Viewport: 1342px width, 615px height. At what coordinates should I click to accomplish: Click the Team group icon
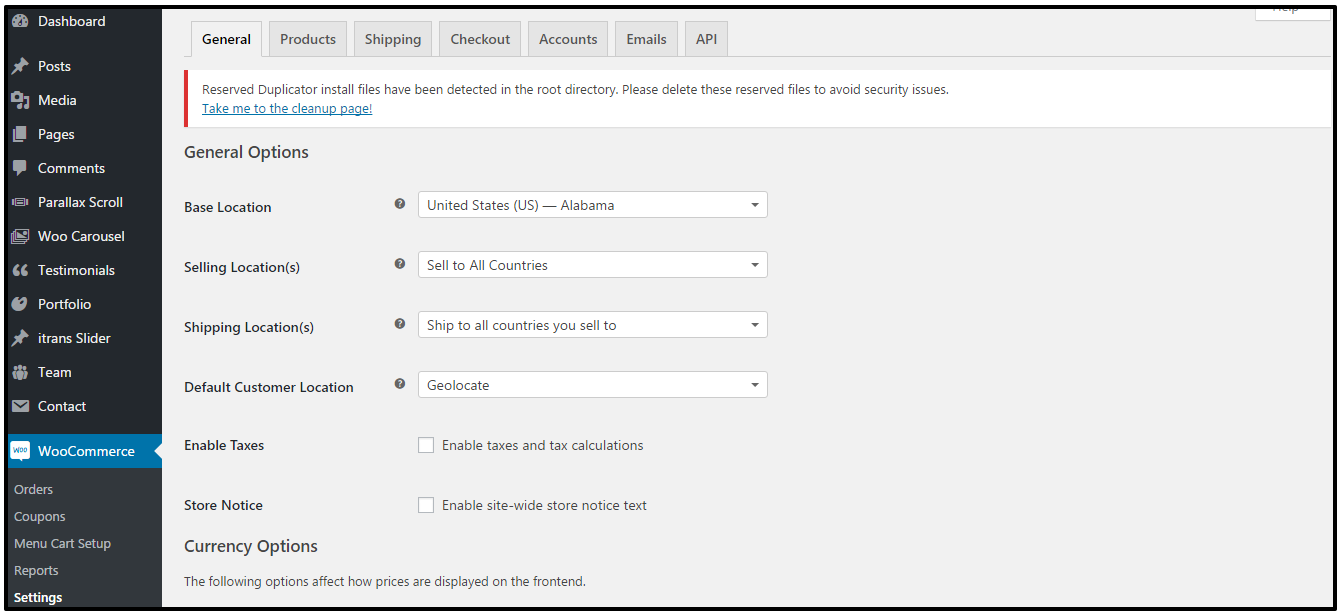pyautogui.click(x=20, y=372)
